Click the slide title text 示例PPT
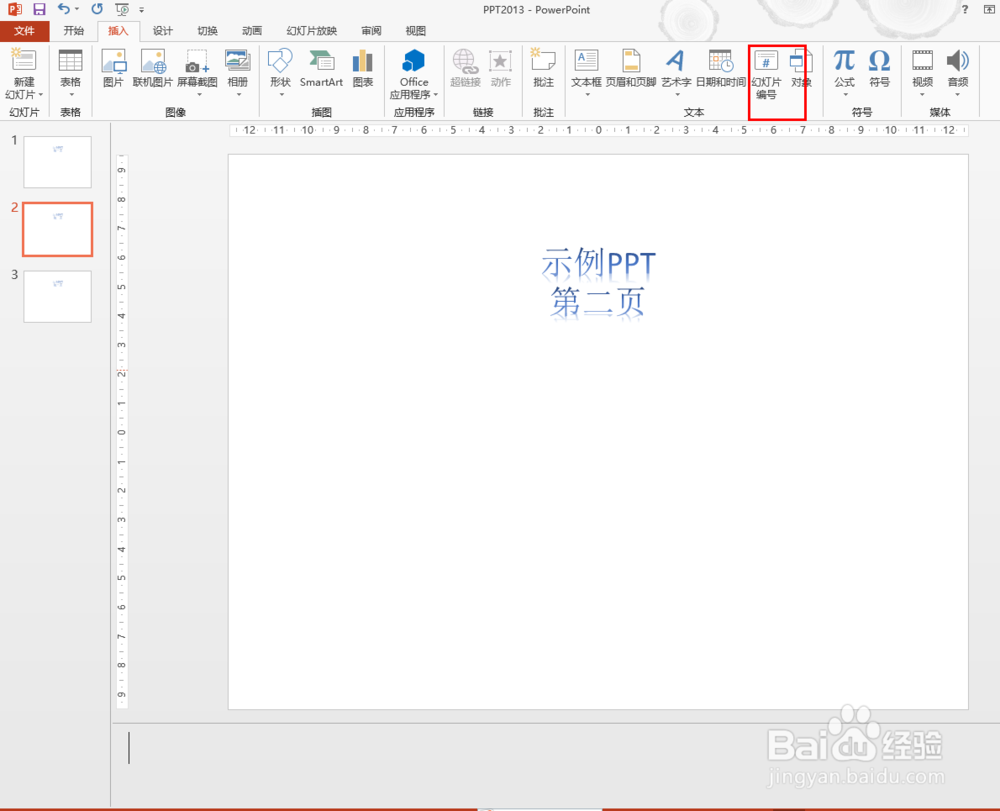1000x811 pixels. point(598,263)
